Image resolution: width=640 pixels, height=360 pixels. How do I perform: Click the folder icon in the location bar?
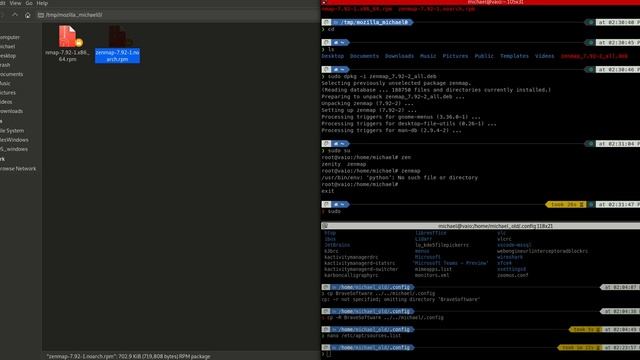coord(40,15)
